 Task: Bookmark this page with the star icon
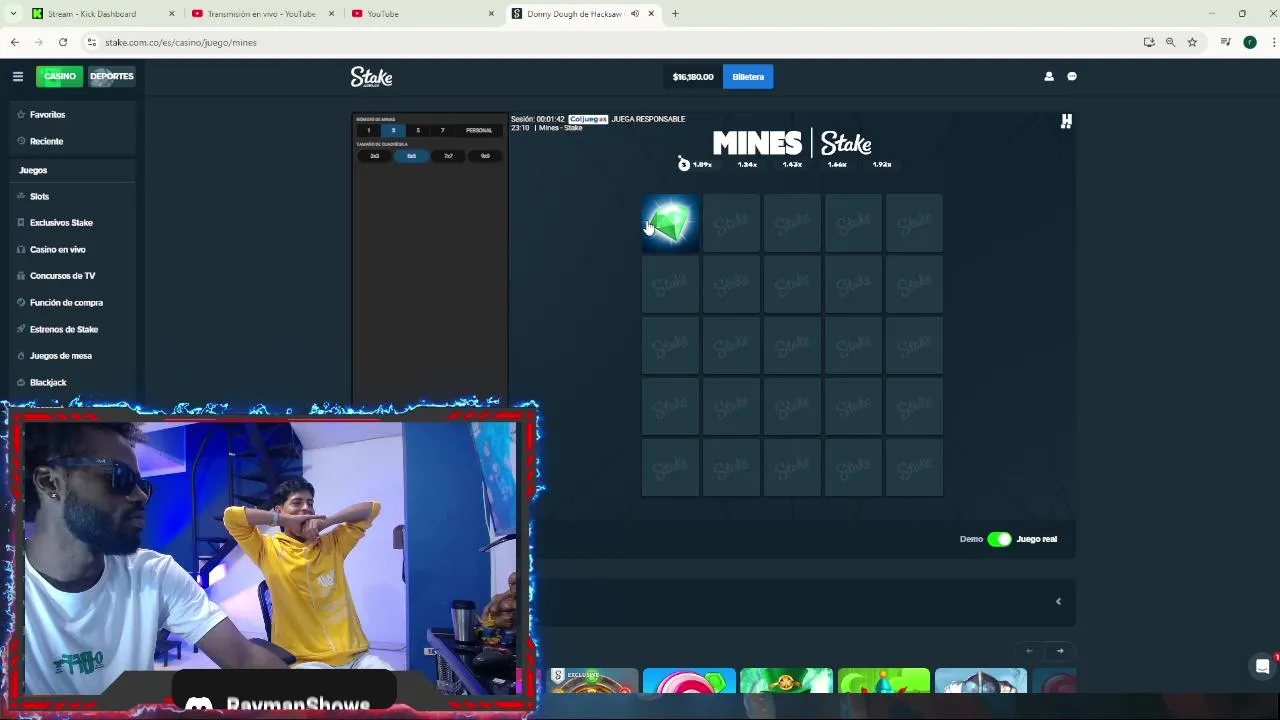coord(1192,42)
